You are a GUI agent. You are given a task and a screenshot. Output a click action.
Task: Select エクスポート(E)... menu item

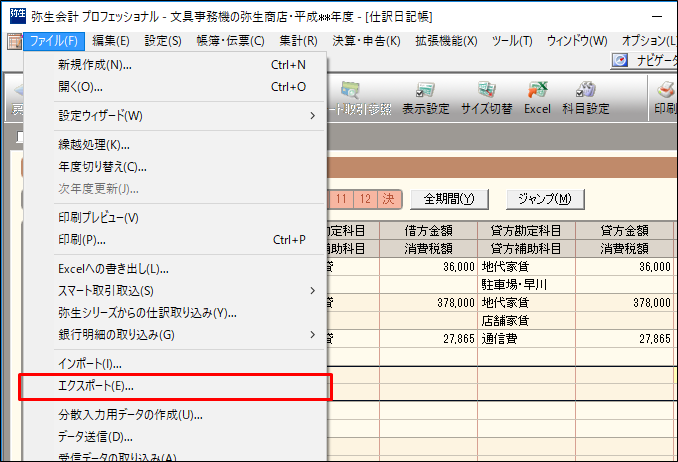pyautogui.click(x=175, y=387)
